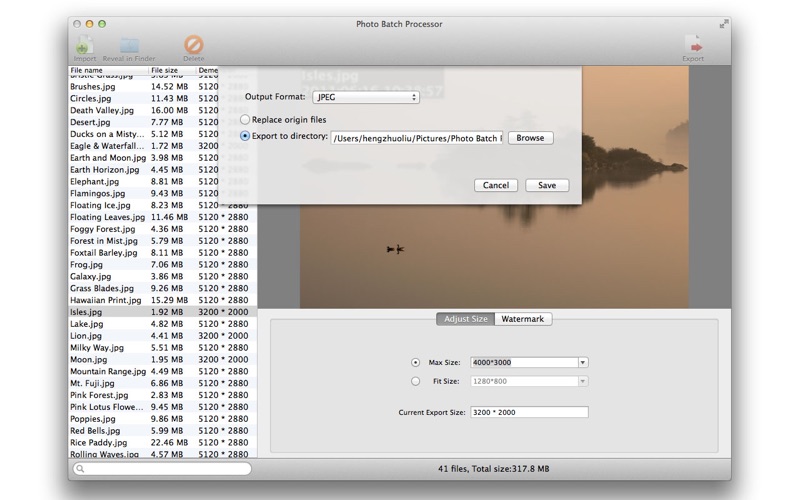This screenshot has width=800, height=500.
Task: Select Foxtail Barley.jpg row
Action: (x=162, y=253)
